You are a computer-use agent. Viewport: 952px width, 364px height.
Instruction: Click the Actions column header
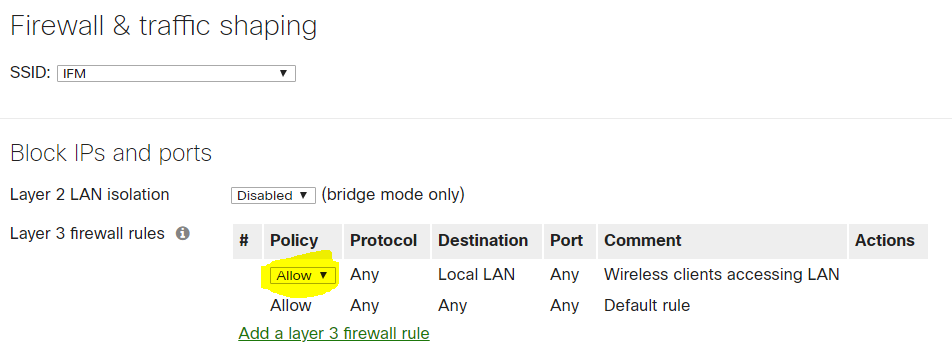pos(885,241)
